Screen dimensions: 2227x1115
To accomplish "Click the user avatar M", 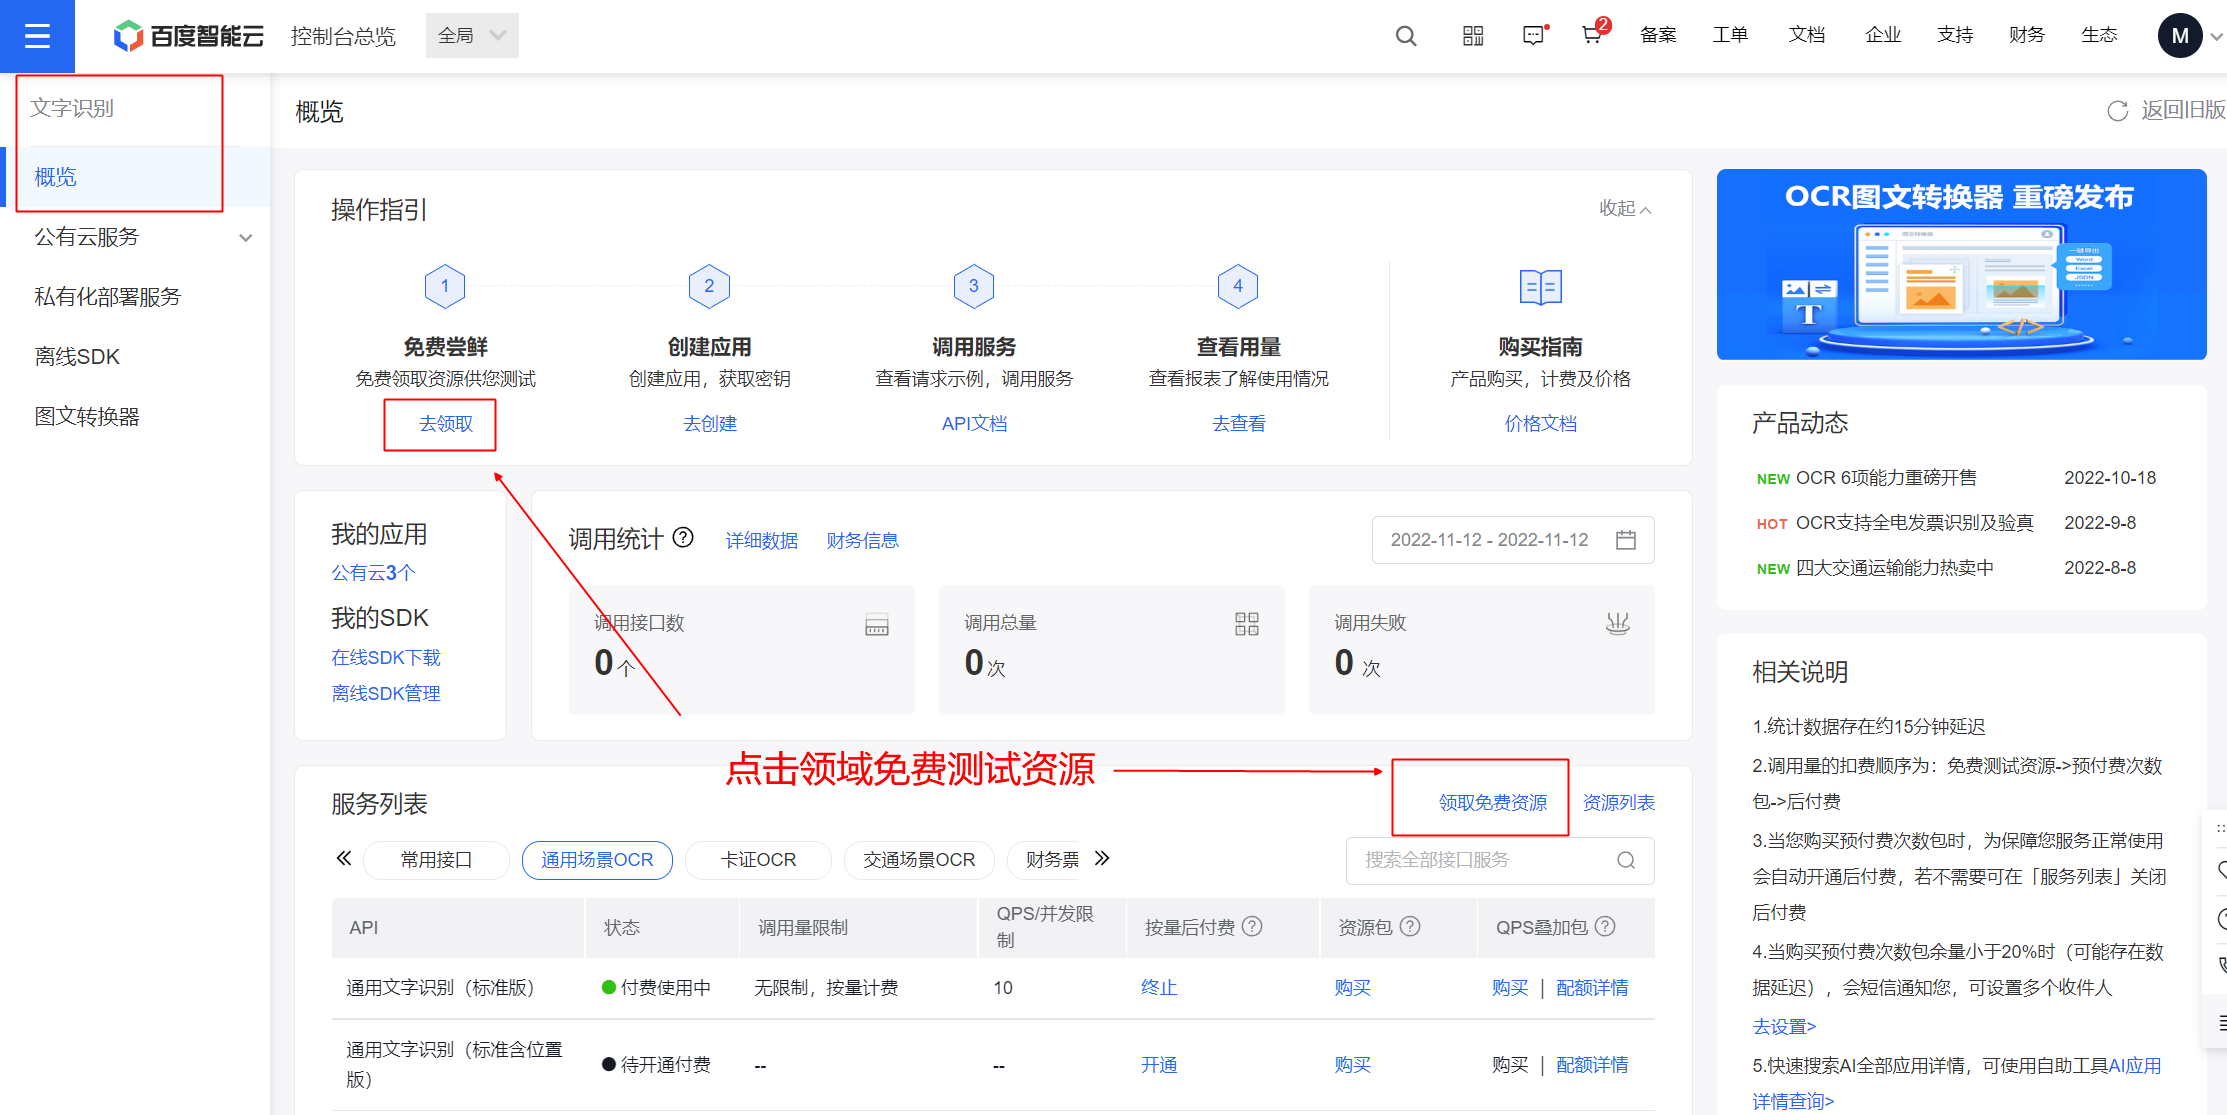I will click(2180, 36).
